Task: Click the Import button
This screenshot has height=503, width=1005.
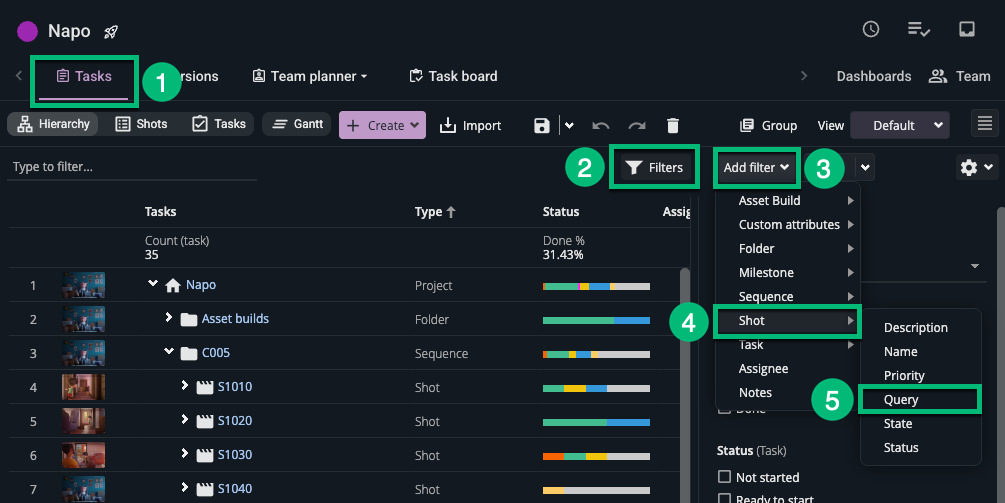Action: (x=470, y=126)
